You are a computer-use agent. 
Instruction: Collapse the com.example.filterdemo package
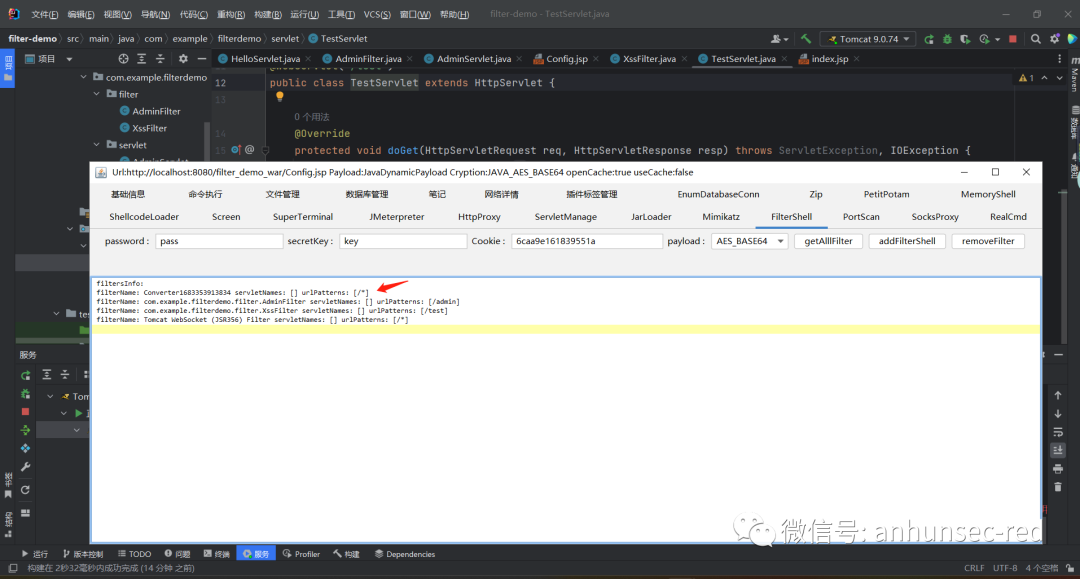point(83,77)
